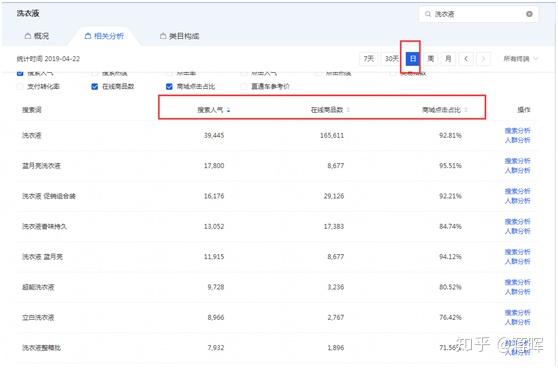This screenshot has width=558, height=368.
Task: Go to previous date period arrow
Action: (466, 59)
